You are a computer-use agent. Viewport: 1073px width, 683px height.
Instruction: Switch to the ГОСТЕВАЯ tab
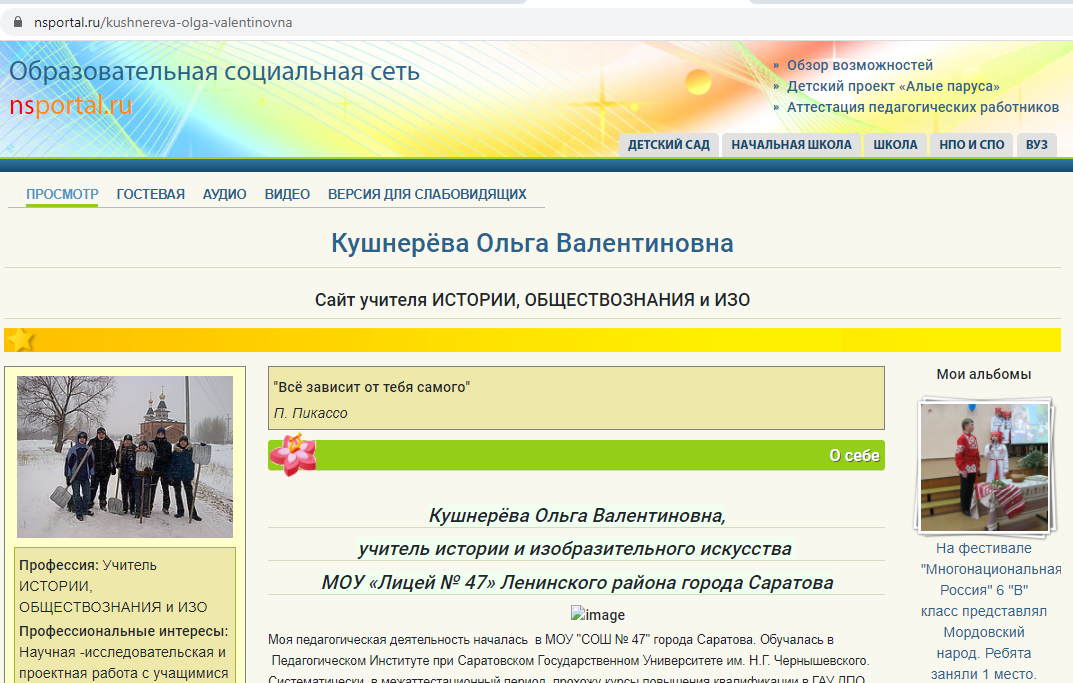point(150,194)
